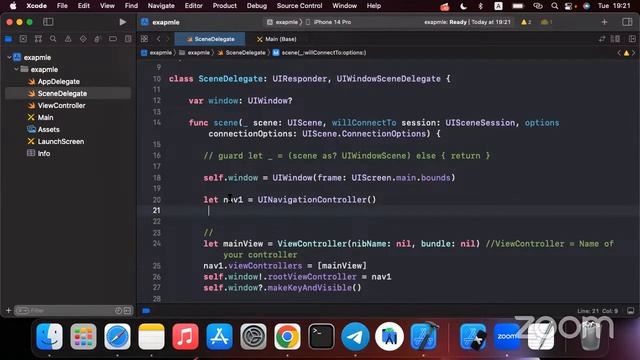Add an editor on the right

click(x=632, y=39)
